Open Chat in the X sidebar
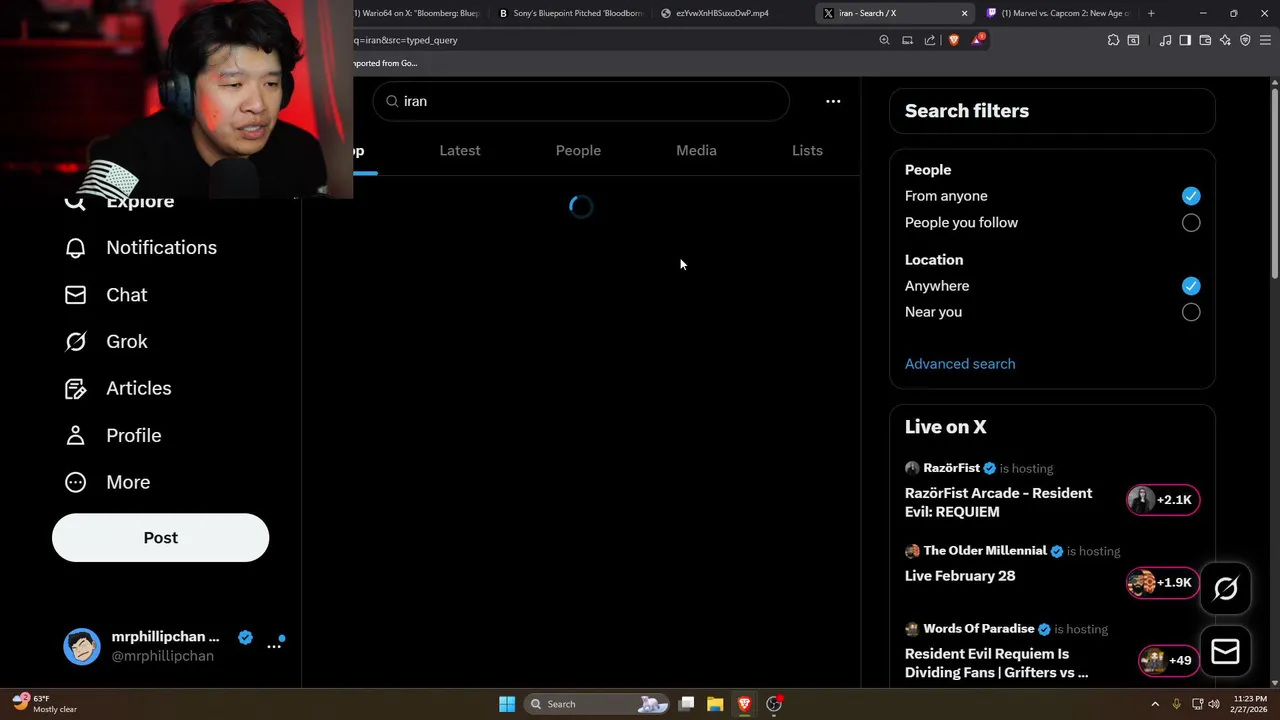 [x=105, y=294]
